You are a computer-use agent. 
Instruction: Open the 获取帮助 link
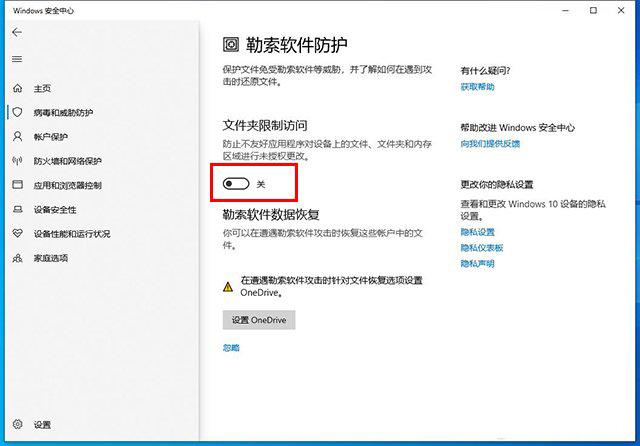(477, 87)
